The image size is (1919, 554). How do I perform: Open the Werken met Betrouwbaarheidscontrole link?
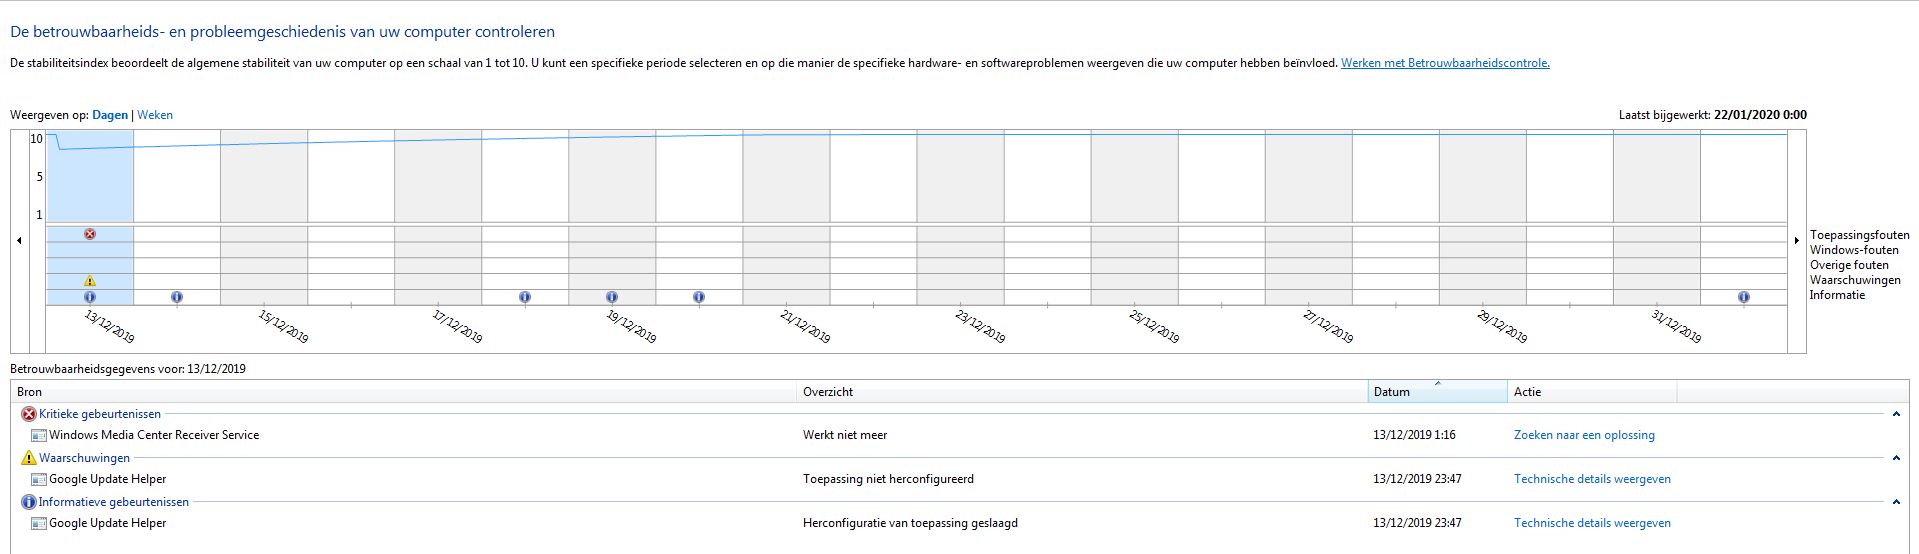point(1445,63)
